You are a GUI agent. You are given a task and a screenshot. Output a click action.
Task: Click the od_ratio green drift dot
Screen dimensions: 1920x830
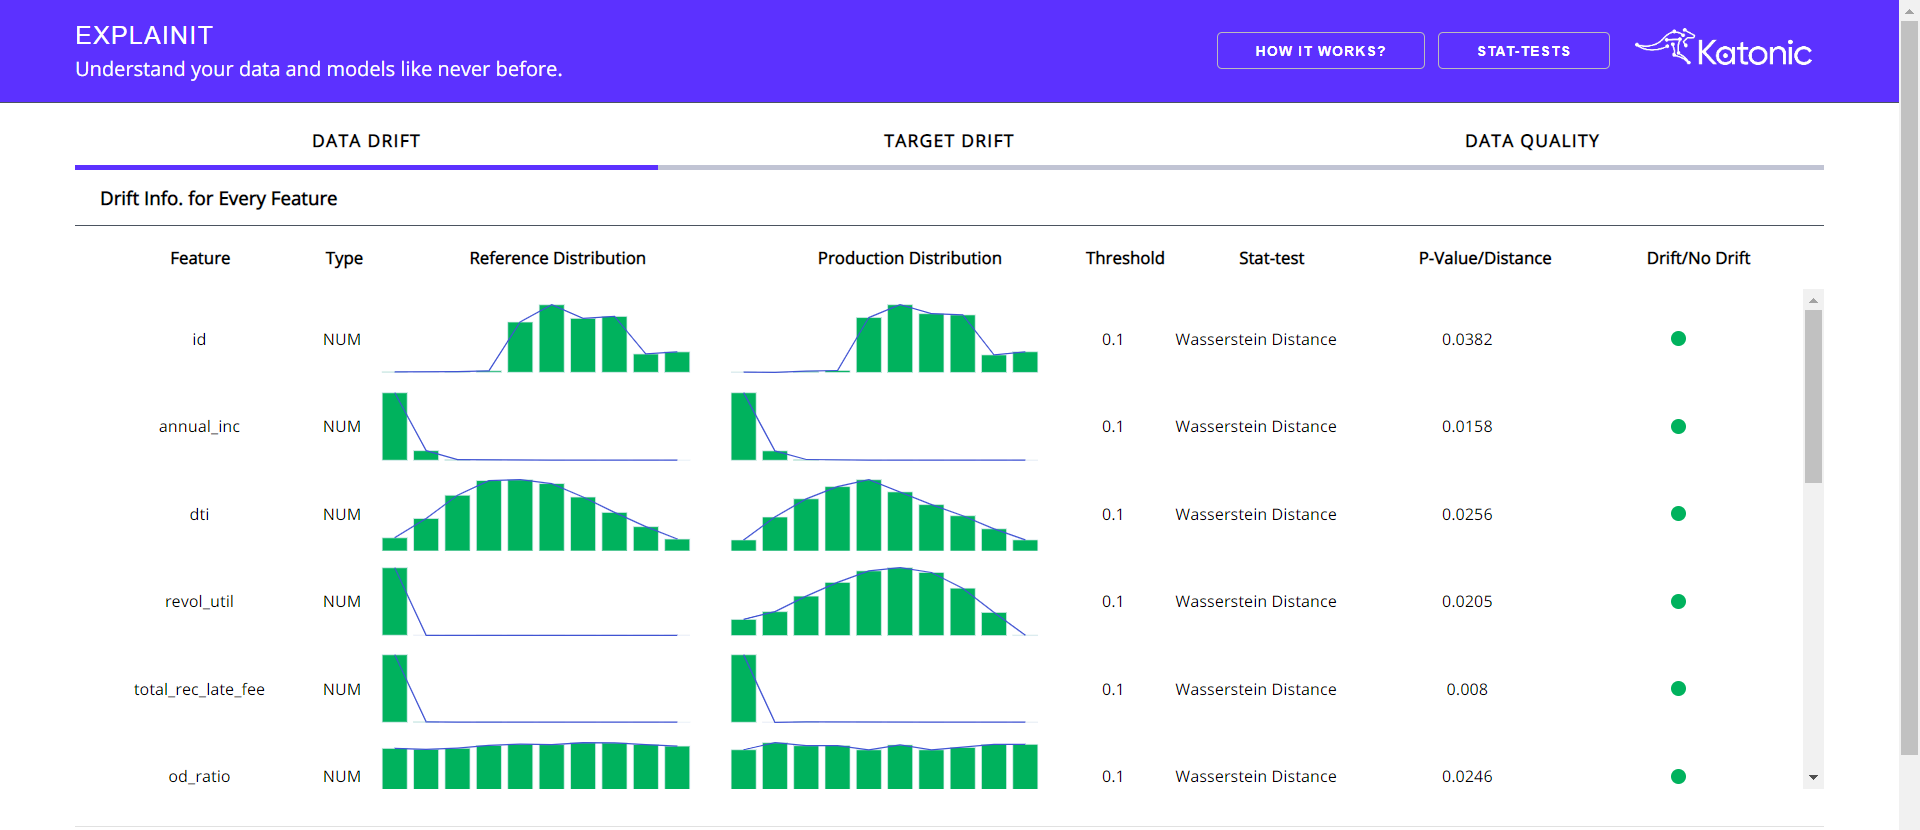click(x=1678, y=777)
